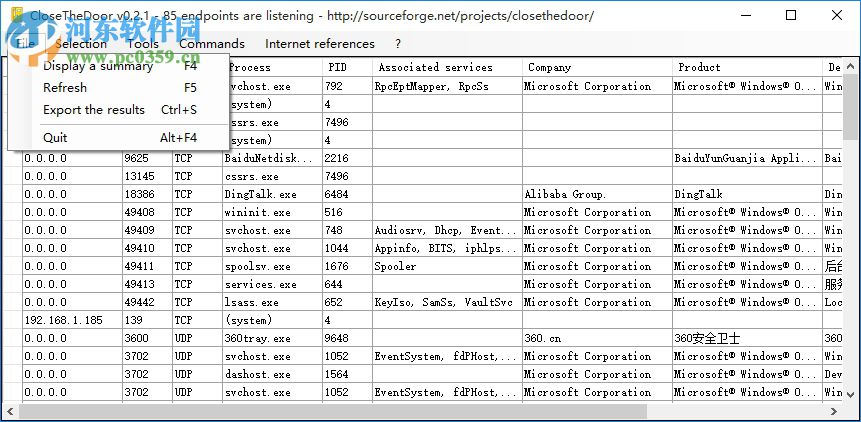Choose Refresh in the File menu
This screenshot has height=422, width=861.
tap(119, 88)
